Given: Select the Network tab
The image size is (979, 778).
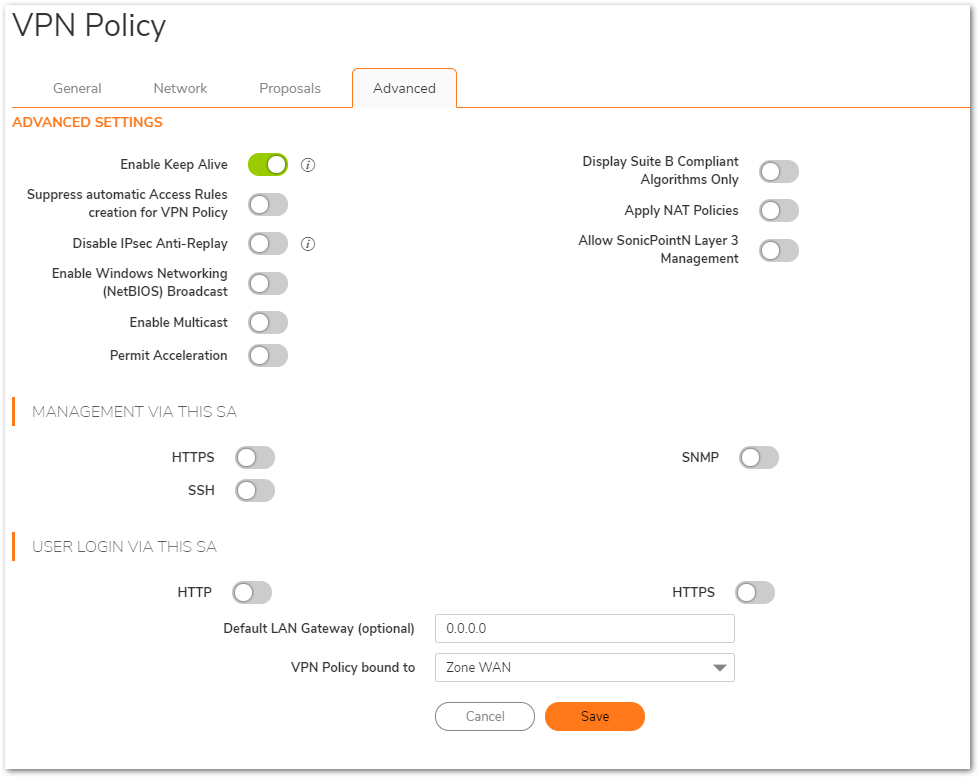Looking at the screenshot, I should point(180,88).
